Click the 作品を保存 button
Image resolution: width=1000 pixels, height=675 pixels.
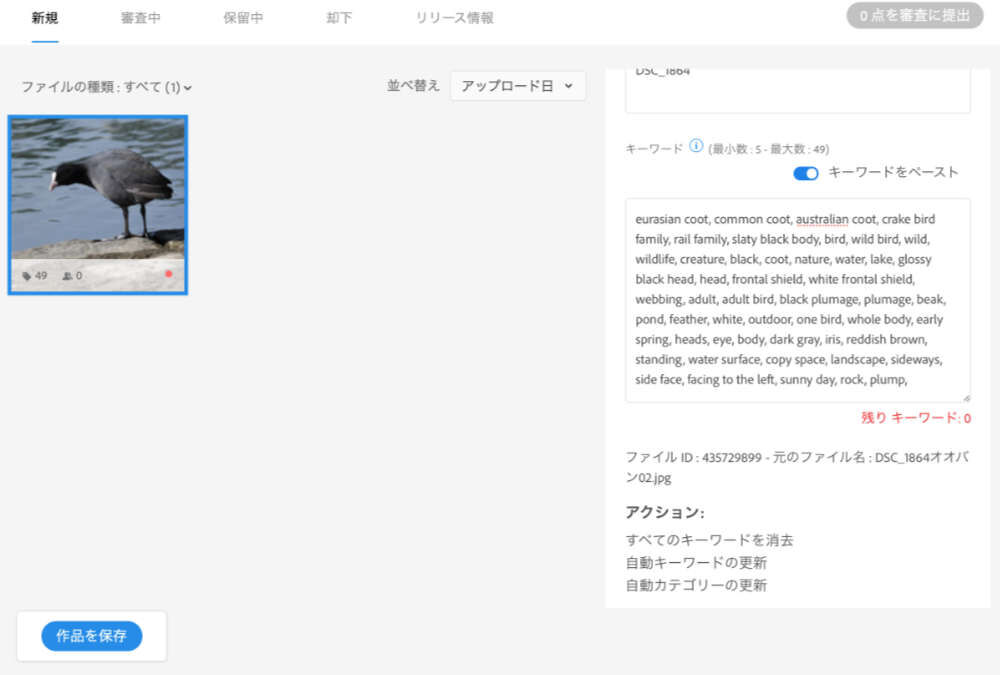pyautogui.click(x=91, y=636)
